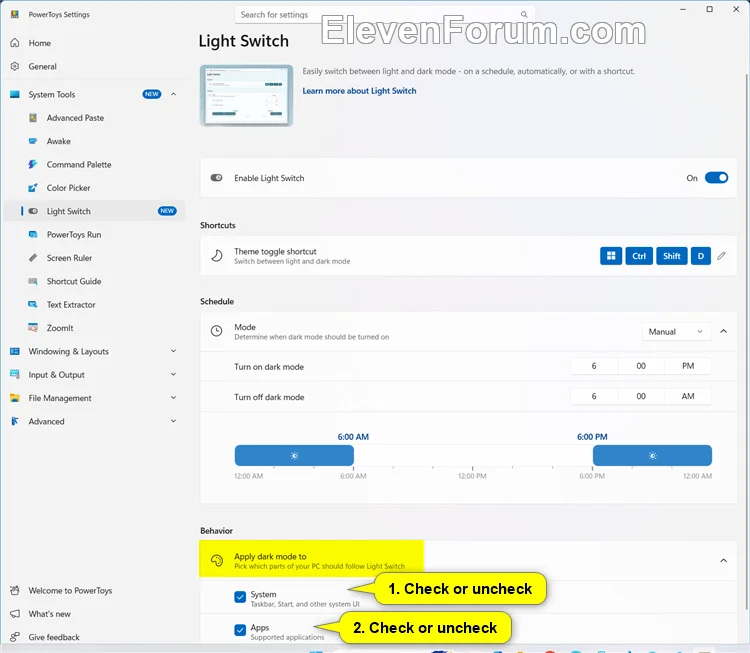Edit the theme toggle shortcut pencil icon
The height and width of the screenshot is (653, 750).
(x=721, y=256)
